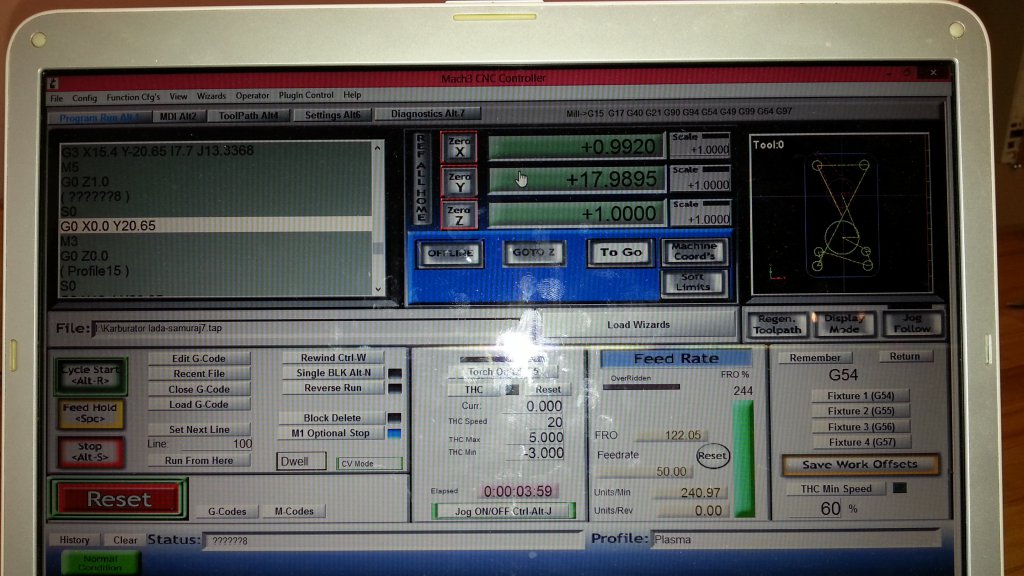Toggle Jog ON/OFF Ctrl-Alt-J
The image size is (1024, 576).
pyautogui.click(x=504, y=511)
